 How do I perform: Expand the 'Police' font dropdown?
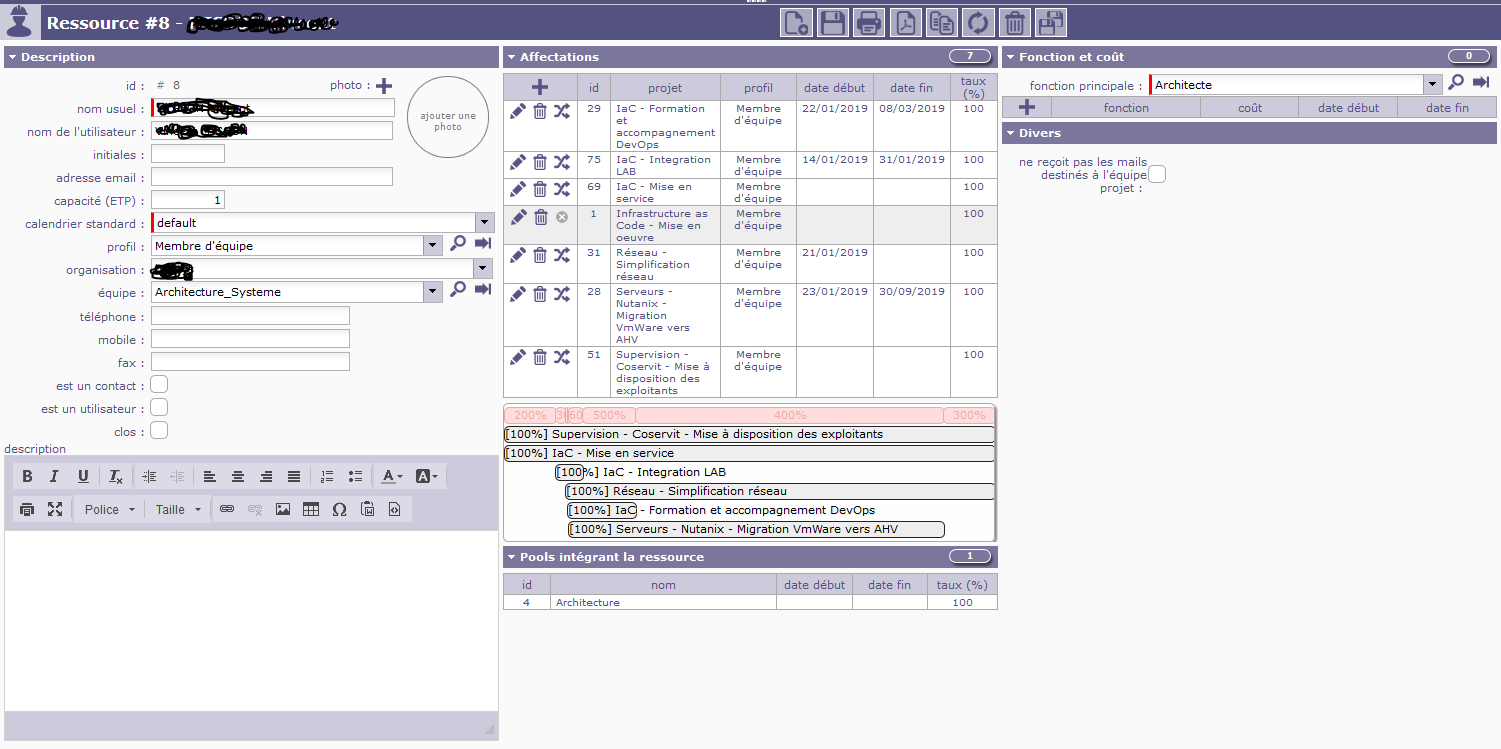coord(110,509)
